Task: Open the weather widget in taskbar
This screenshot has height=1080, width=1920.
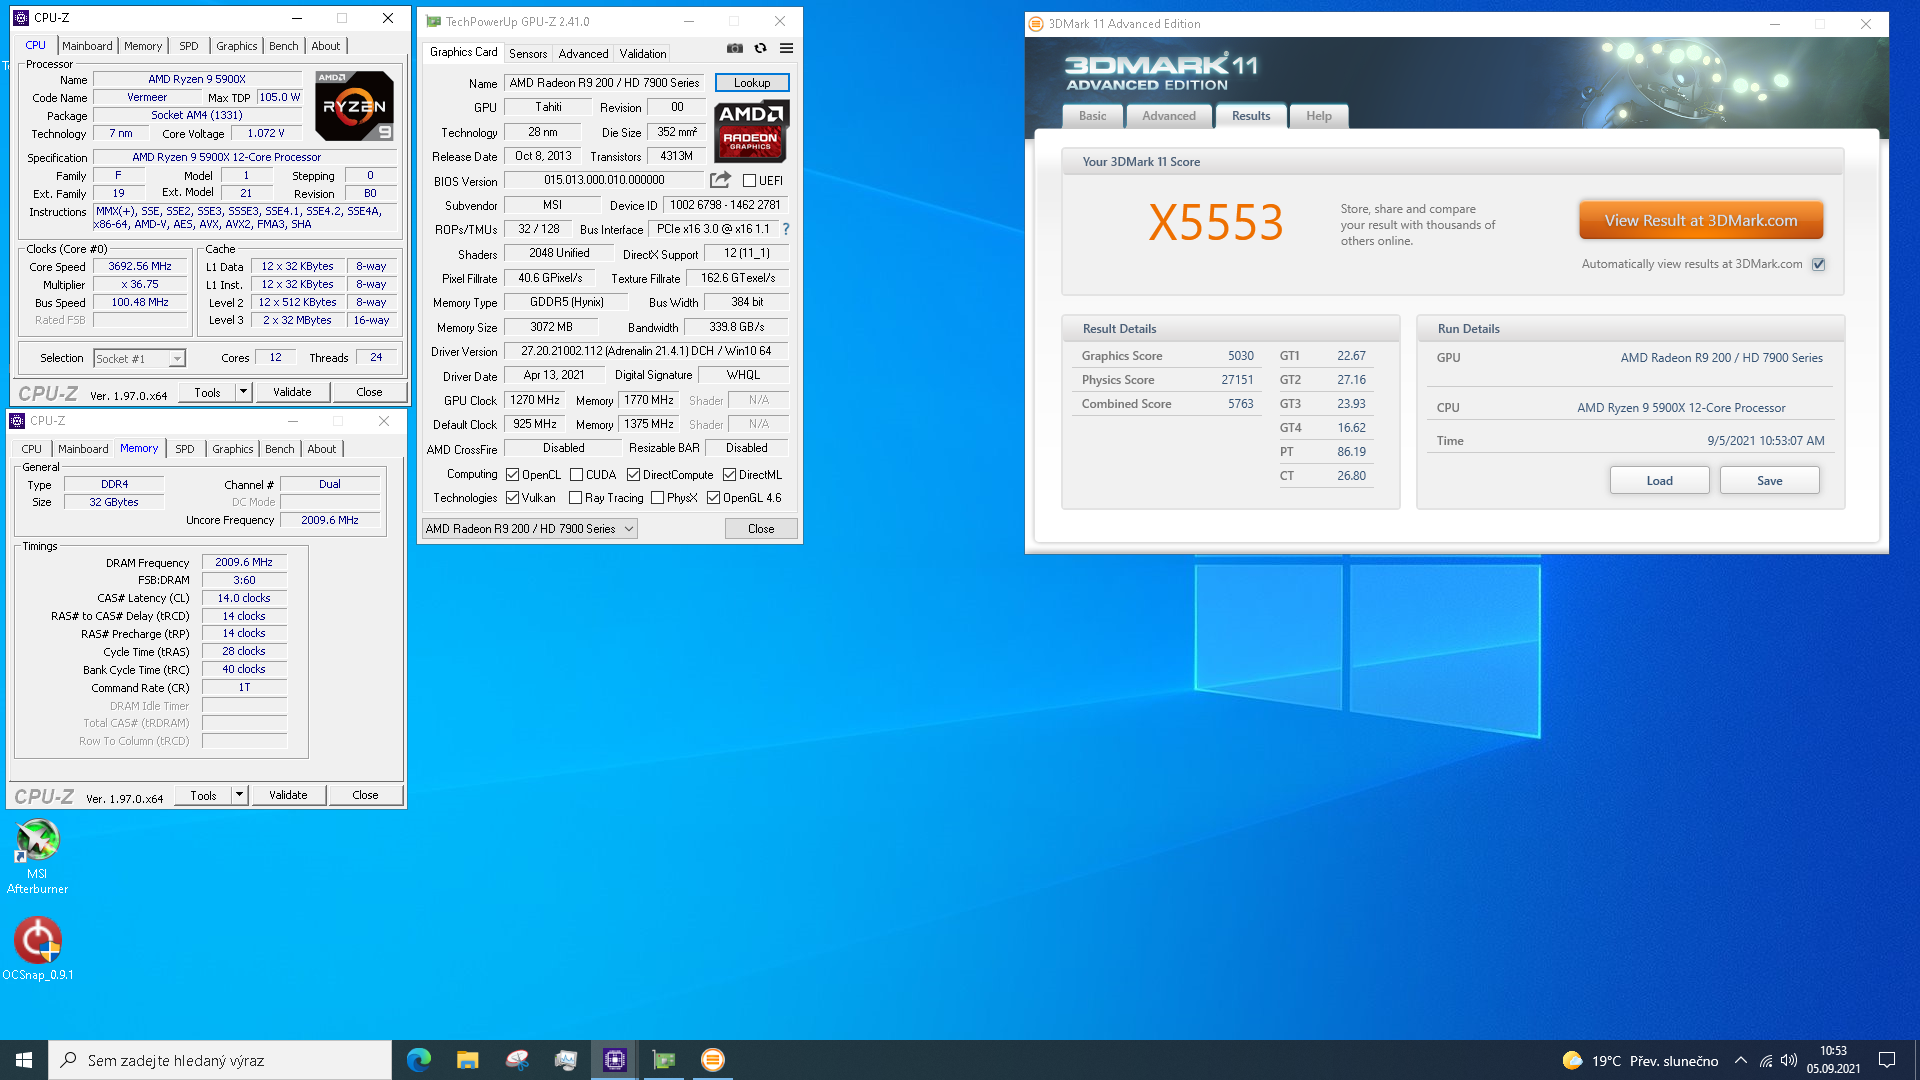Action: tap(1640, 1061)
